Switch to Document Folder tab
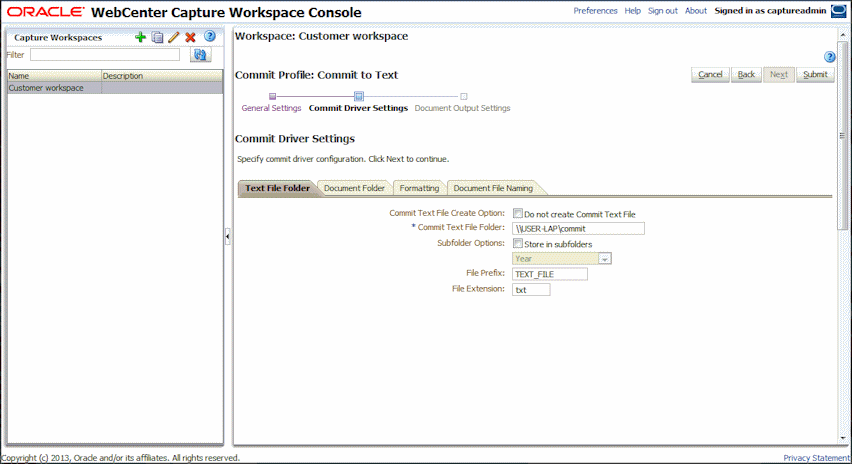Image resolution: width=852 pixels, height=464 pixels. coord(354,188)
